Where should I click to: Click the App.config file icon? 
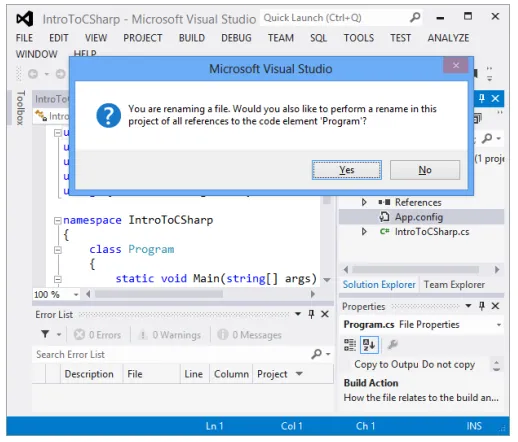(x=384, y=217)
